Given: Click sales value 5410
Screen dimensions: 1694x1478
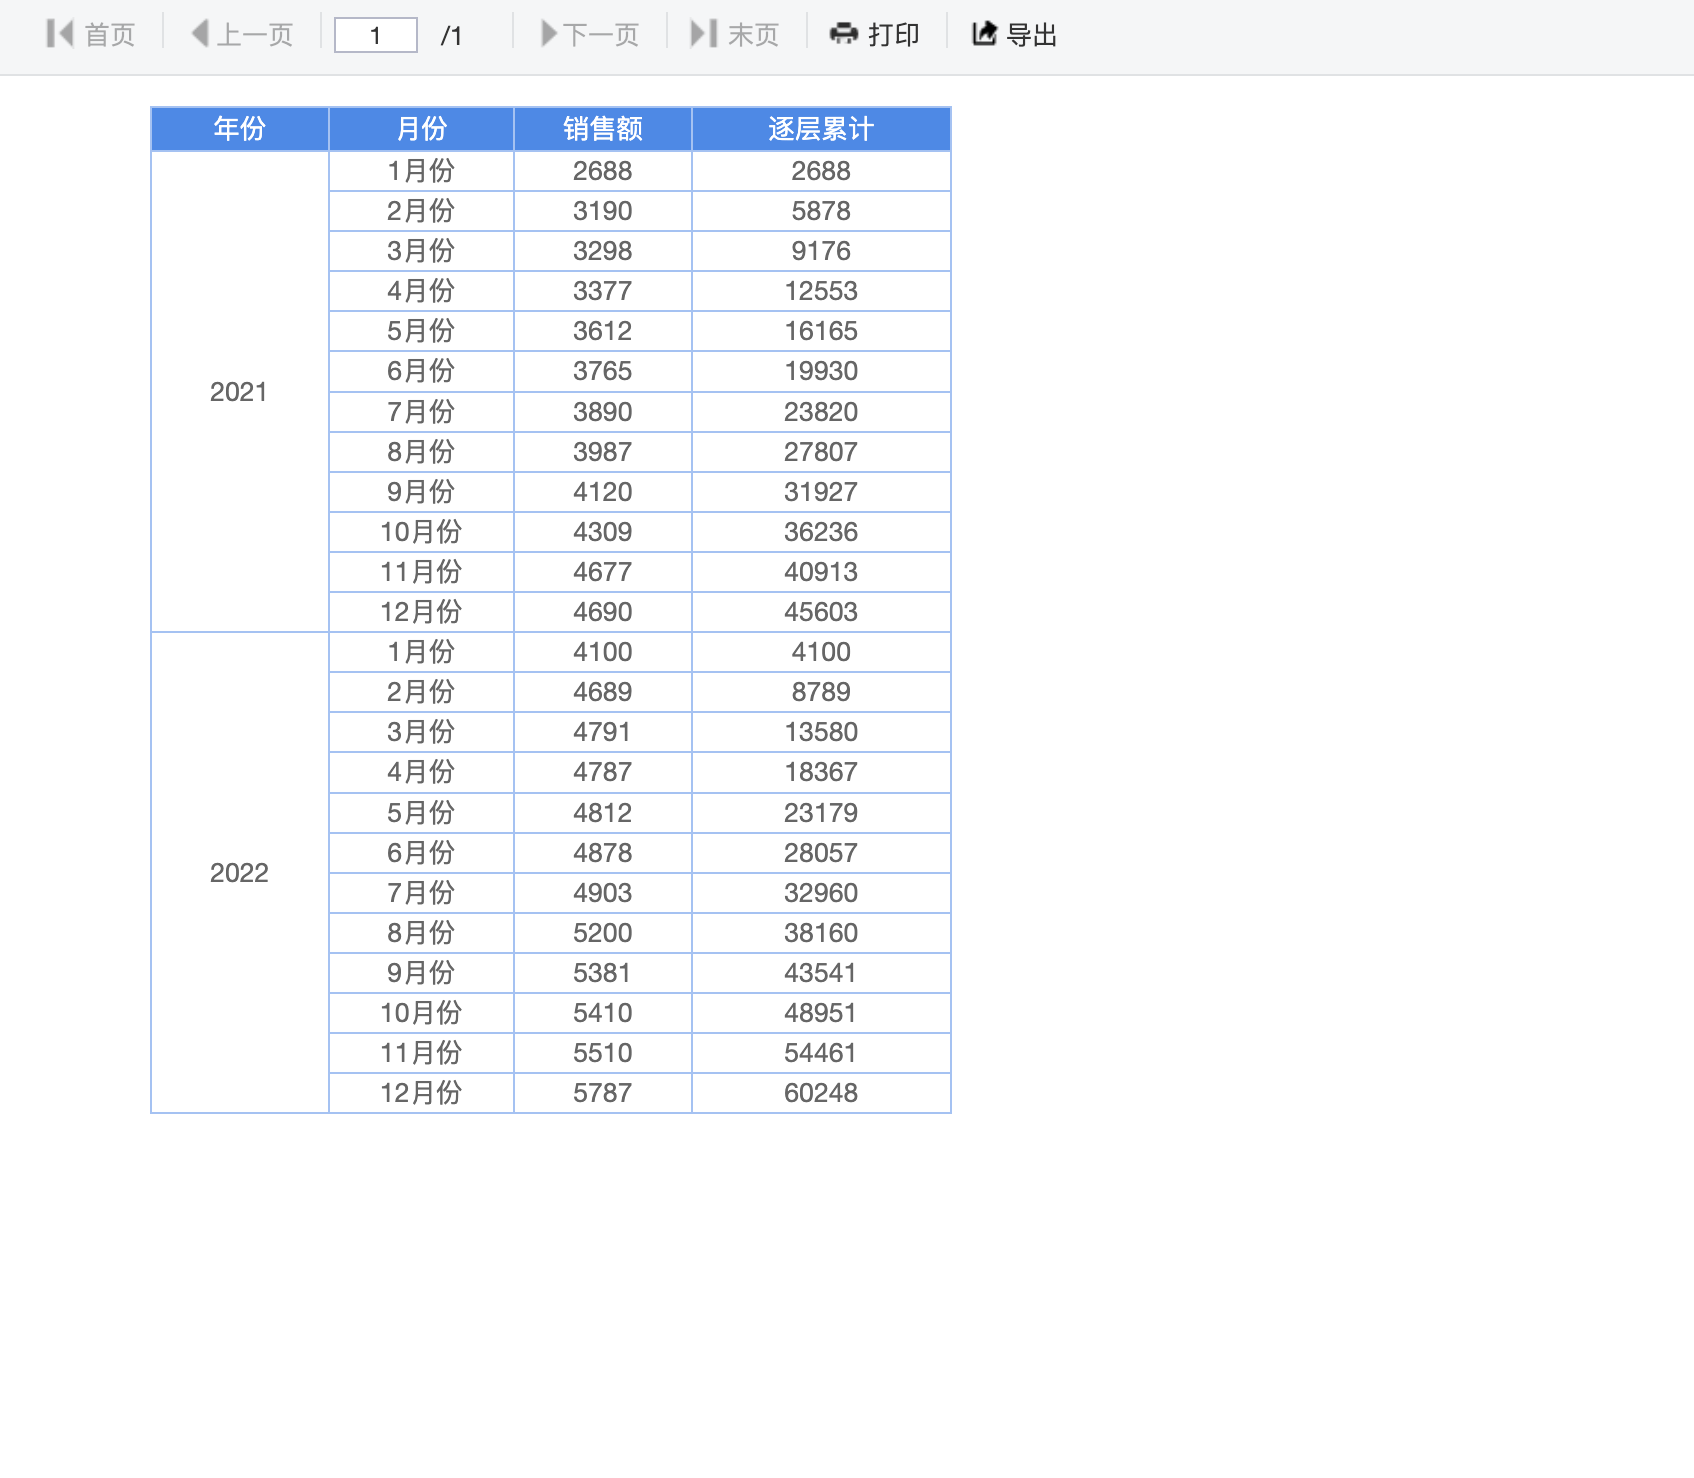Looking at the screenshot, I should point(603,1013).
